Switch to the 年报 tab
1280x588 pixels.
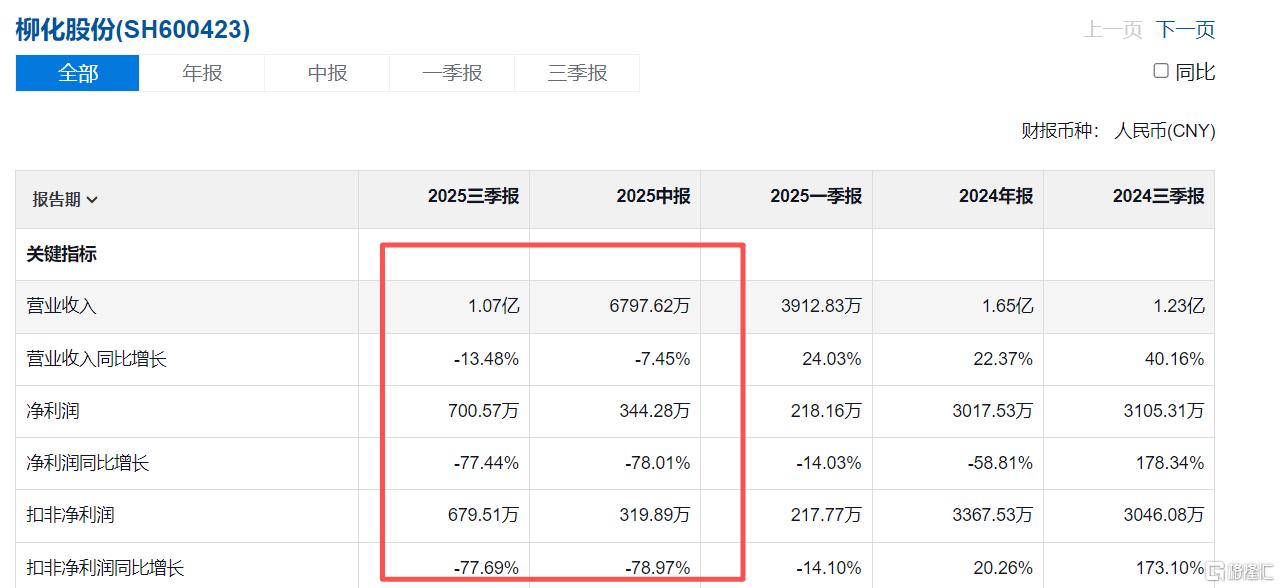tap(202, 73)
